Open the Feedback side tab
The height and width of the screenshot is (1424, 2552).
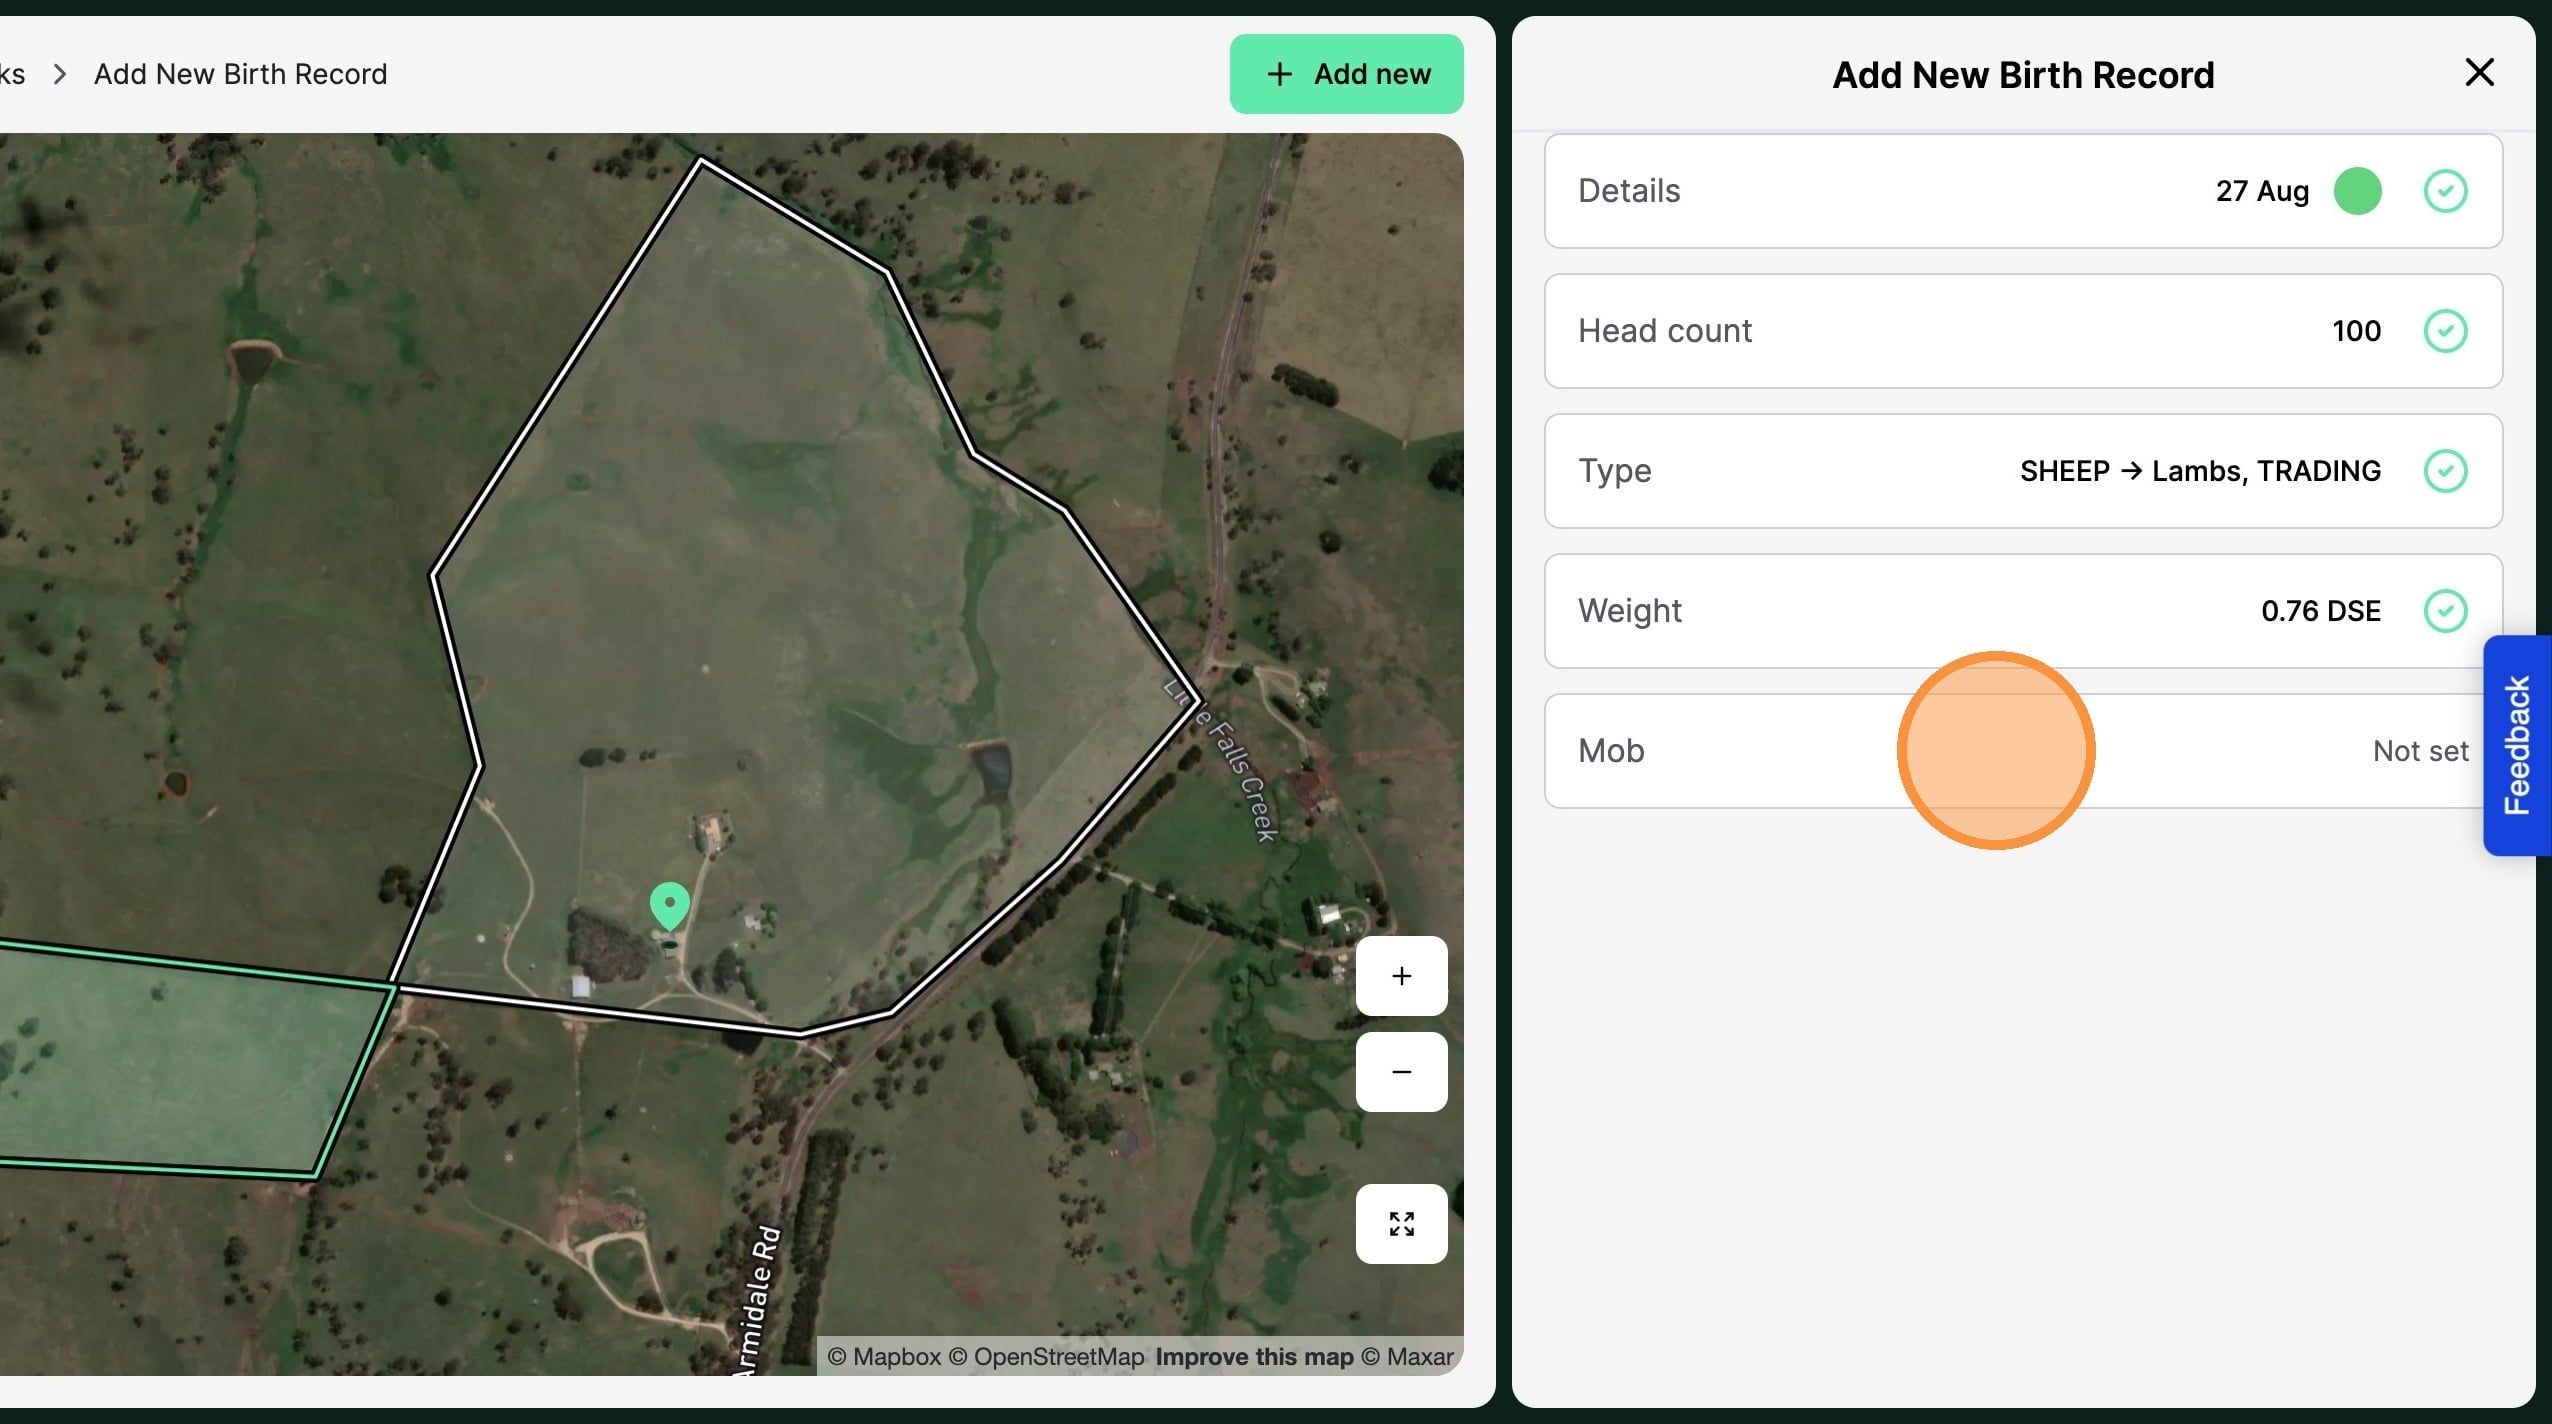(x=2517, y=745)
